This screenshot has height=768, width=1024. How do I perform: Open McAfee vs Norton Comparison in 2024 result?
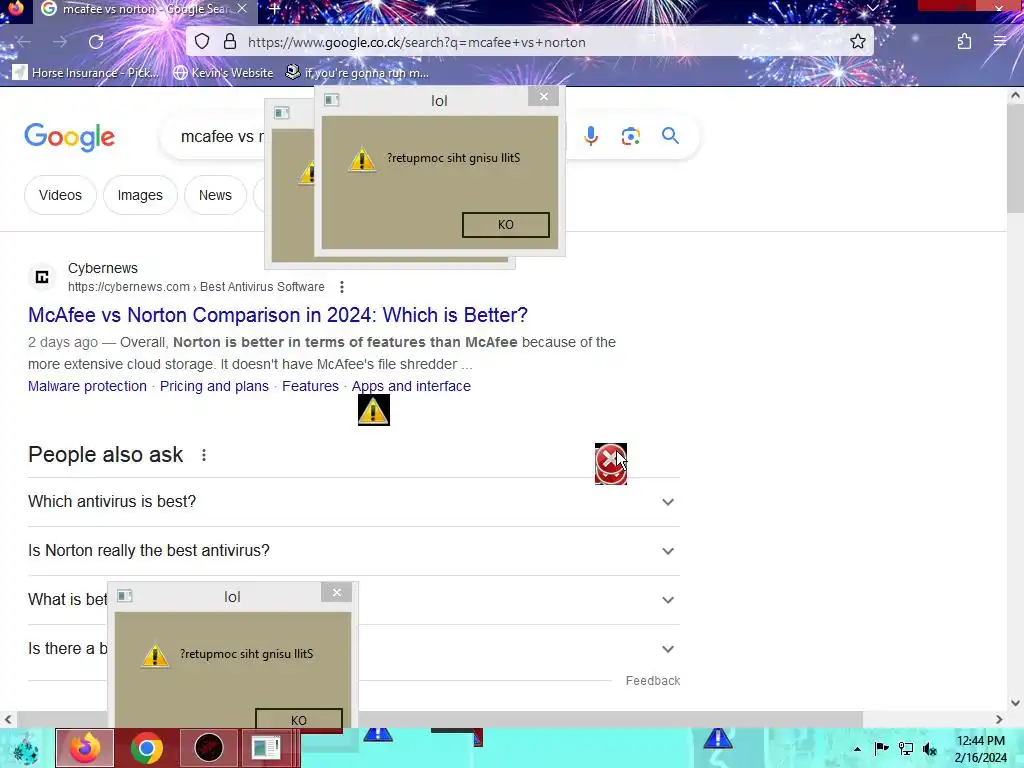point(278,315)
